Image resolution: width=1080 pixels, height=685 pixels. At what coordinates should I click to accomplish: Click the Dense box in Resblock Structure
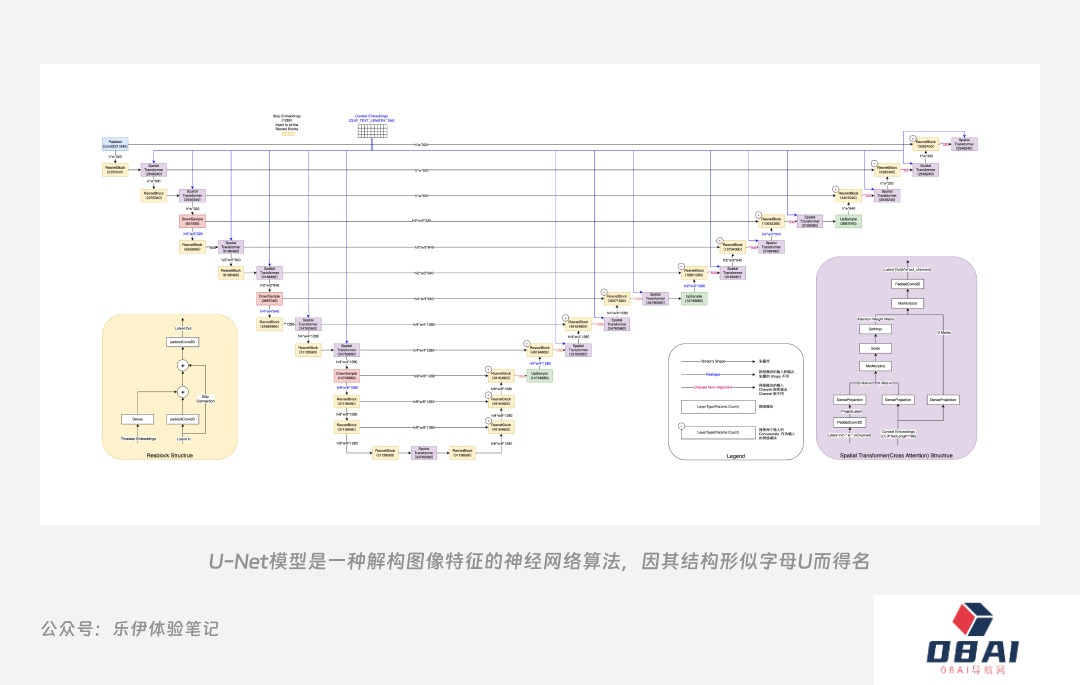[137, 419]
